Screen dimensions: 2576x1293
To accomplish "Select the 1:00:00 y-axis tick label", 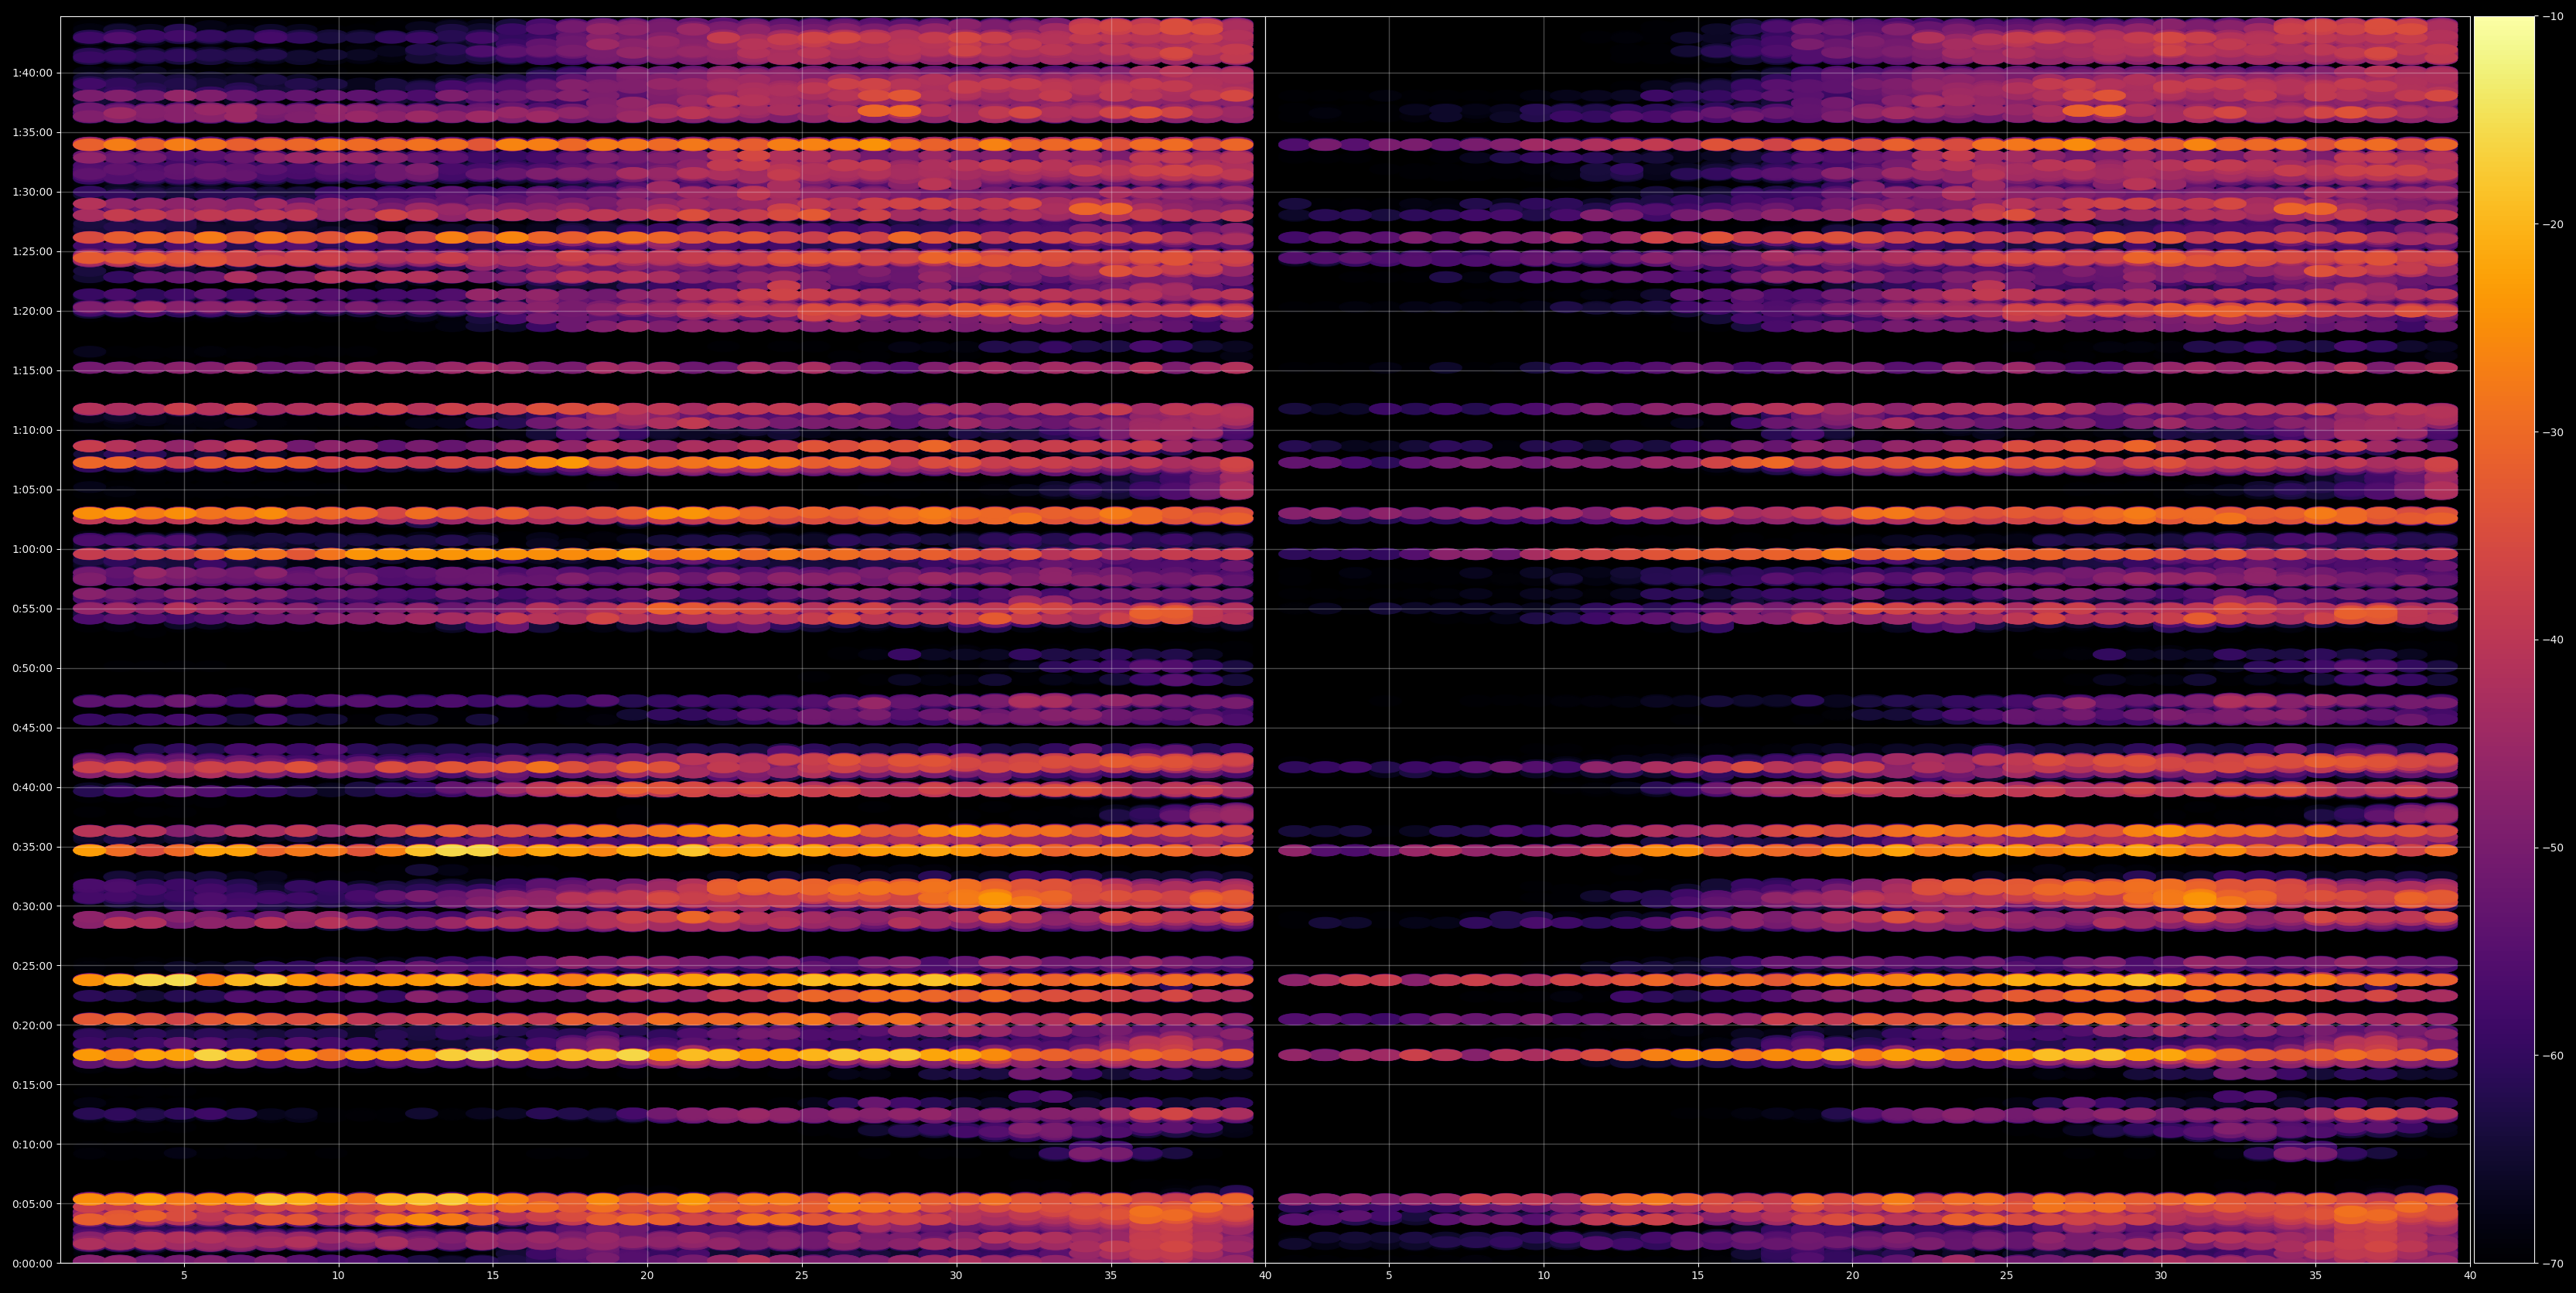I will [x=32, y=549].
